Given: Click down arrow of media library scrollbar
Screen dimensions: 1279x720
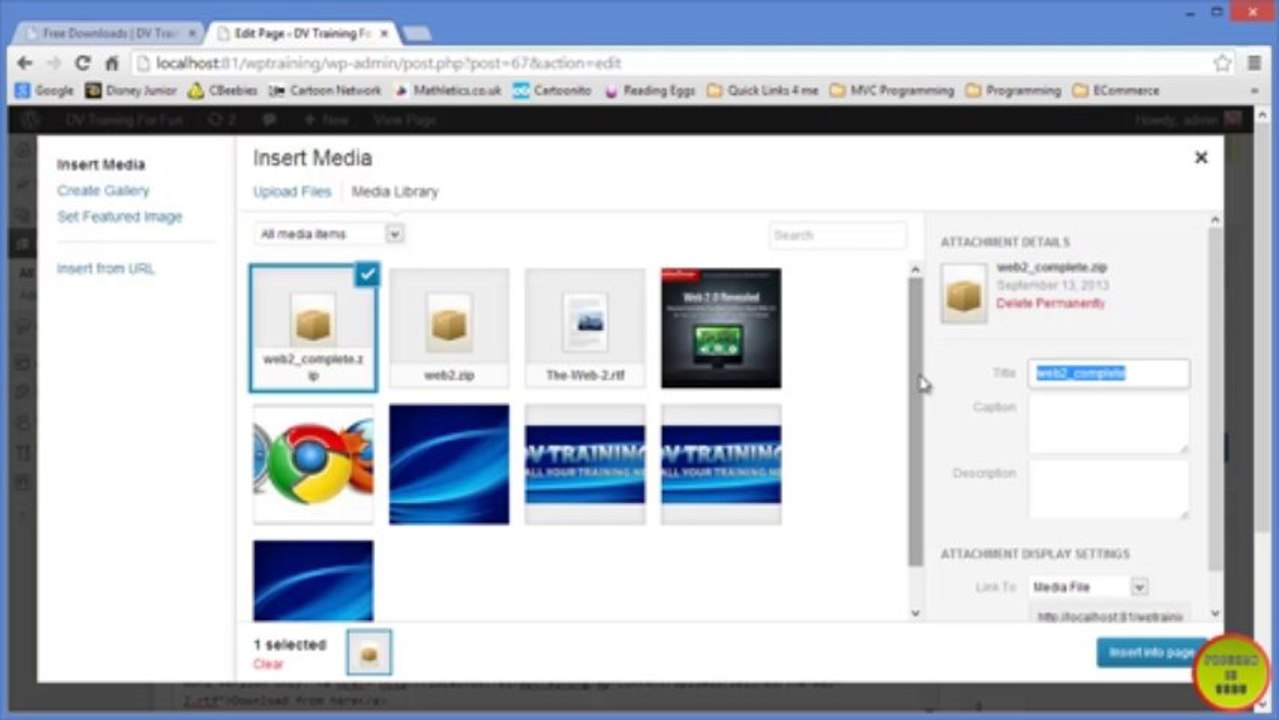Looking at the screenshot, I should pos(915,613).
